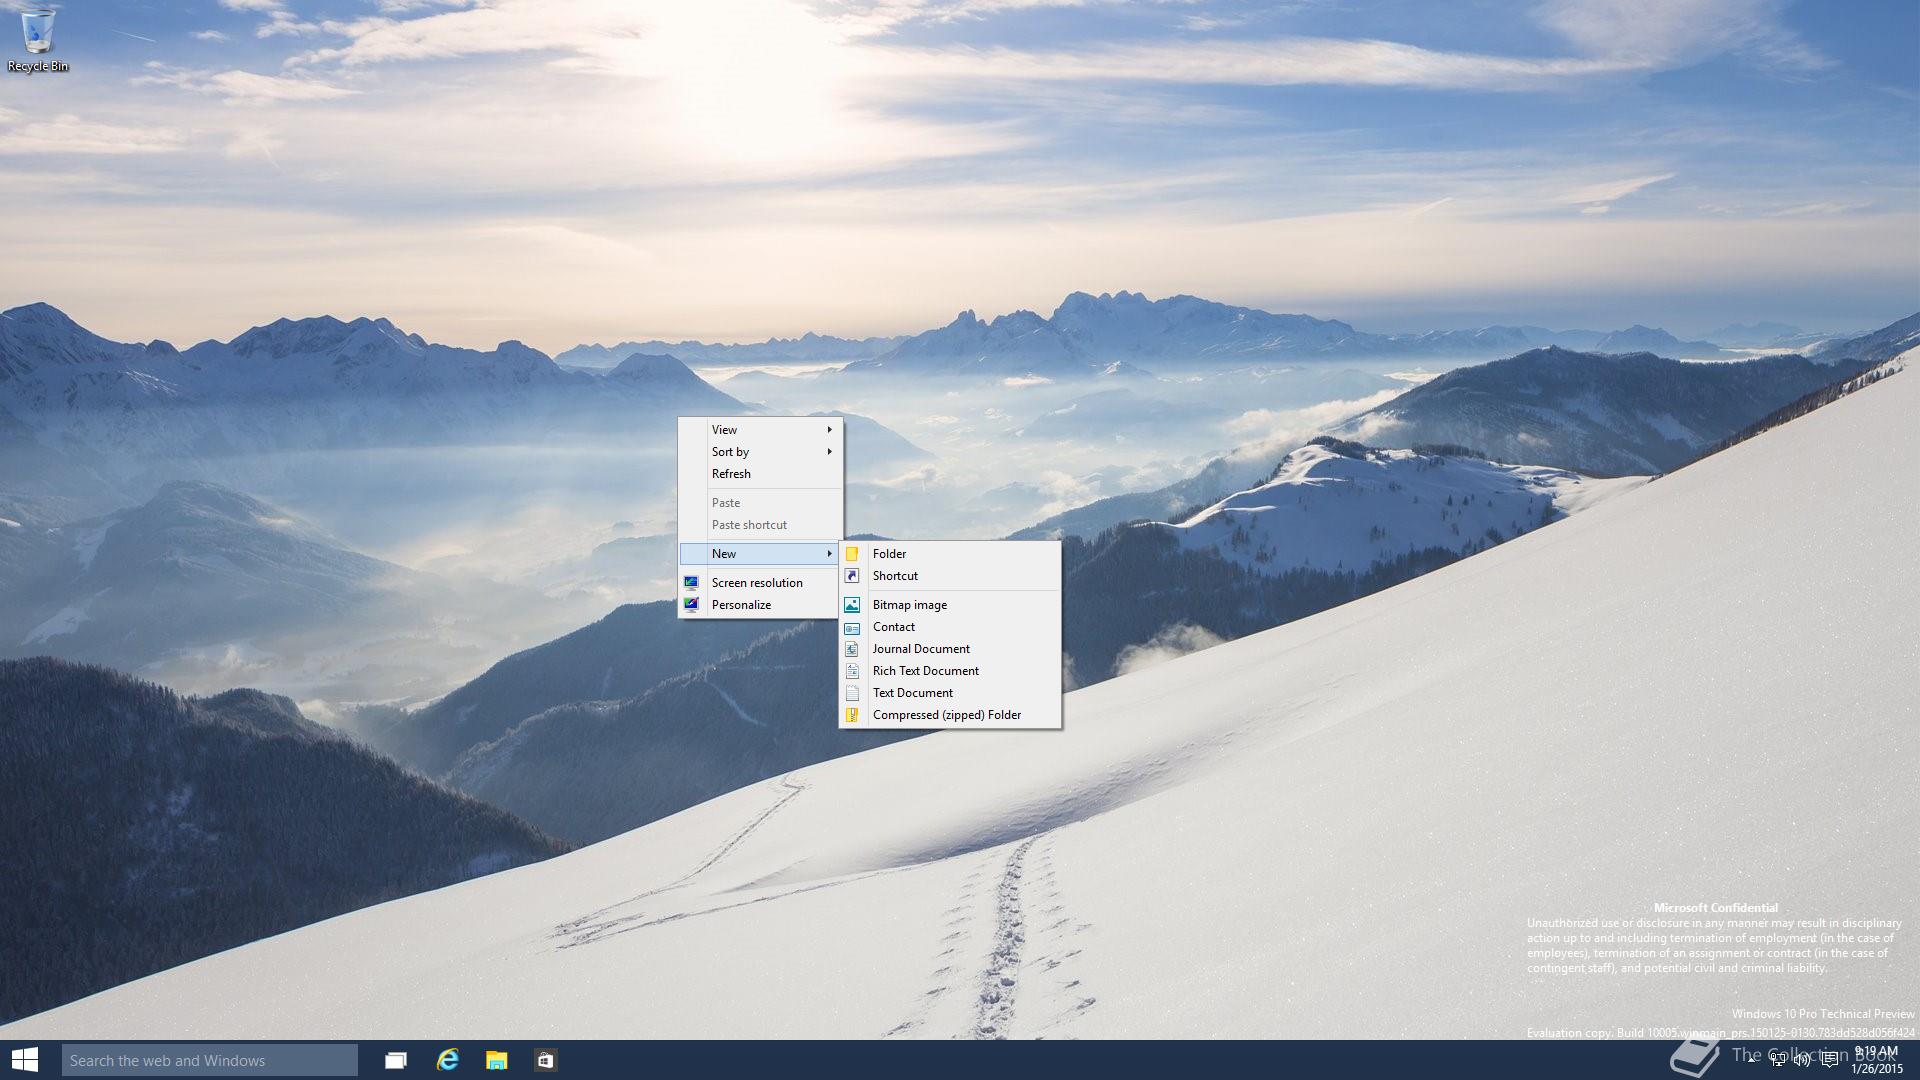
Task: Expand the New submenu entry
Action: tap(760, 554)
